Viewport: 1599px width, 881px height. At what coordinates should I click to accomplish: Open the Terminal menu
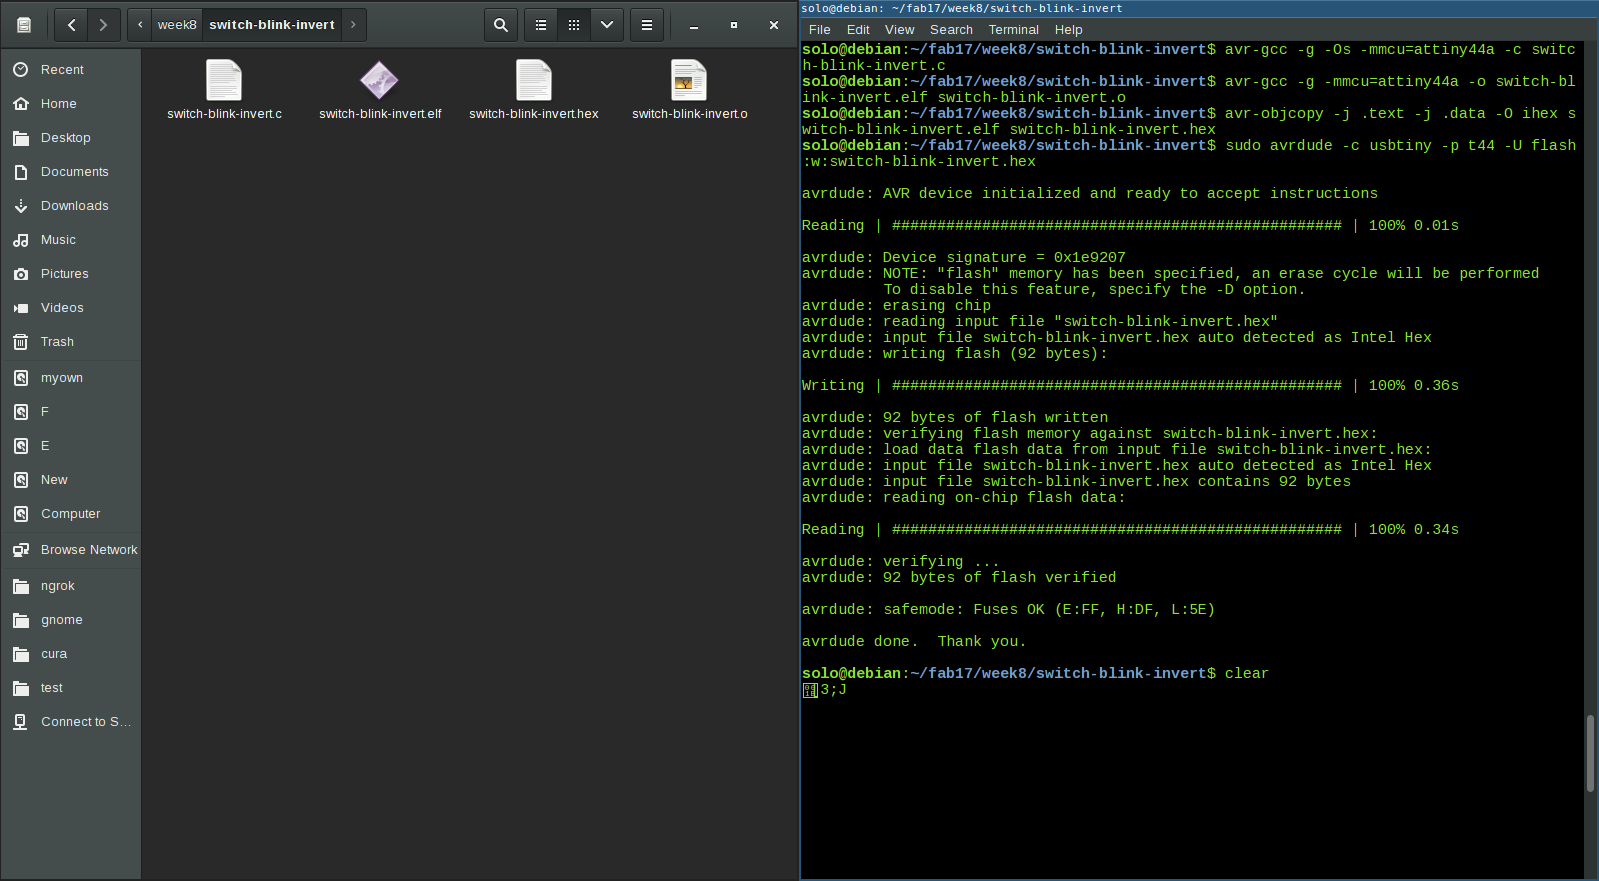tap(1013, 30)
